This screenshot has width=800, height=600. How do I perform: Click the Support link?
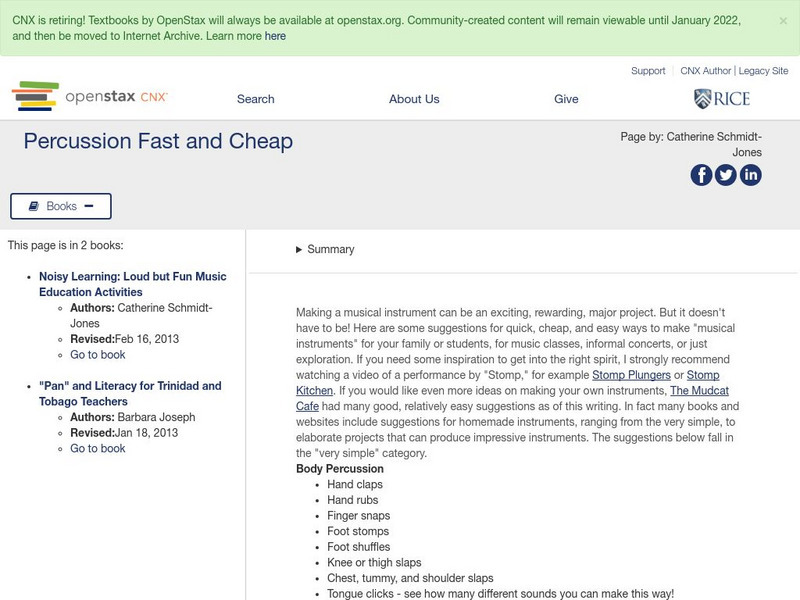click(x=648, y=71)
